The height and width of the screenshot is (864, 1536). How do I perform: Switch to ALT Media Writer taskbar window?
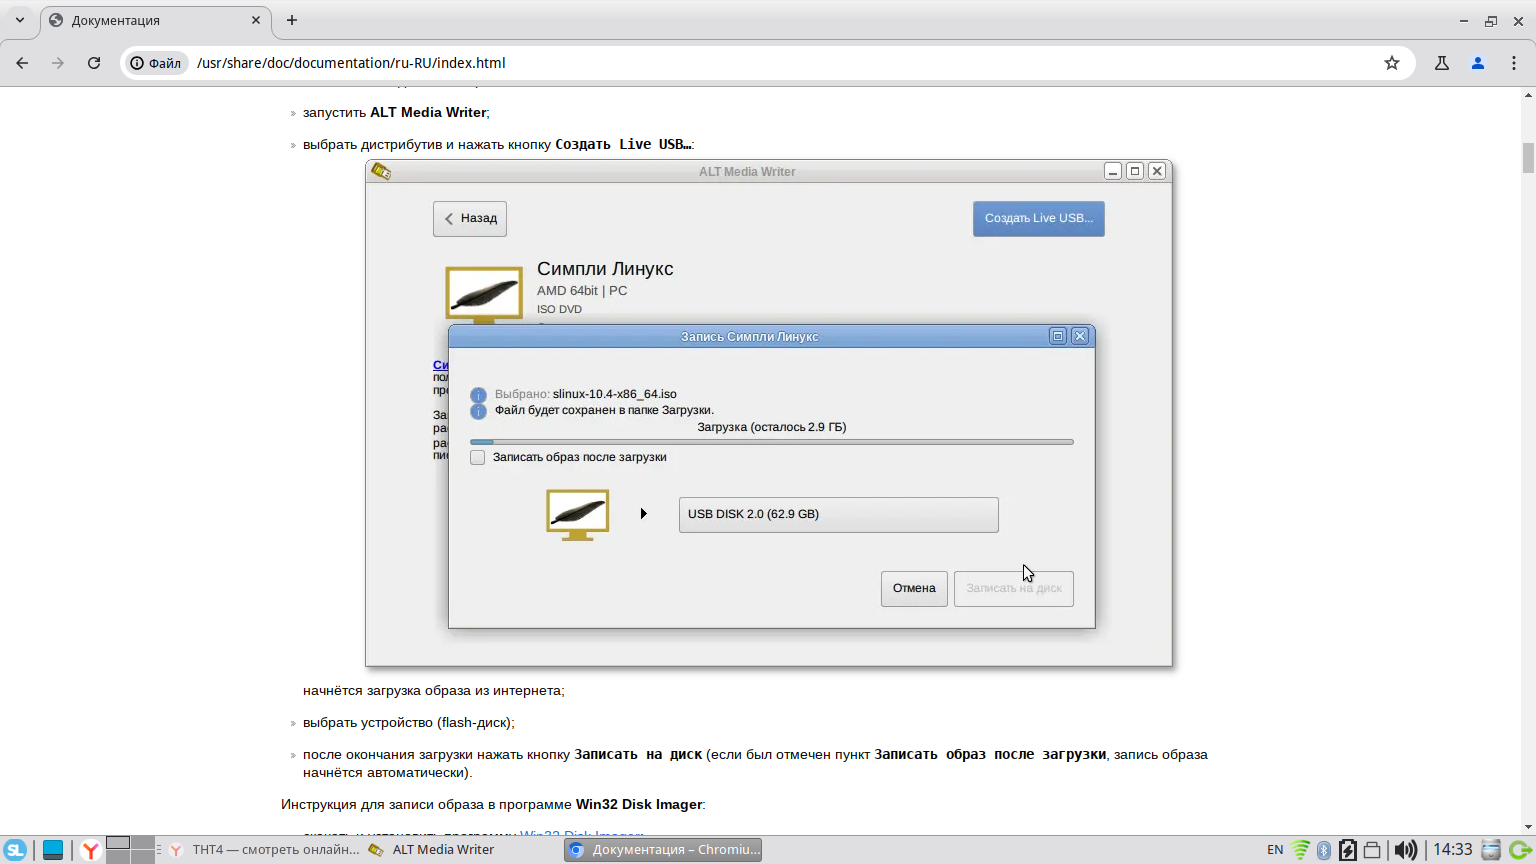click(464, 850)
